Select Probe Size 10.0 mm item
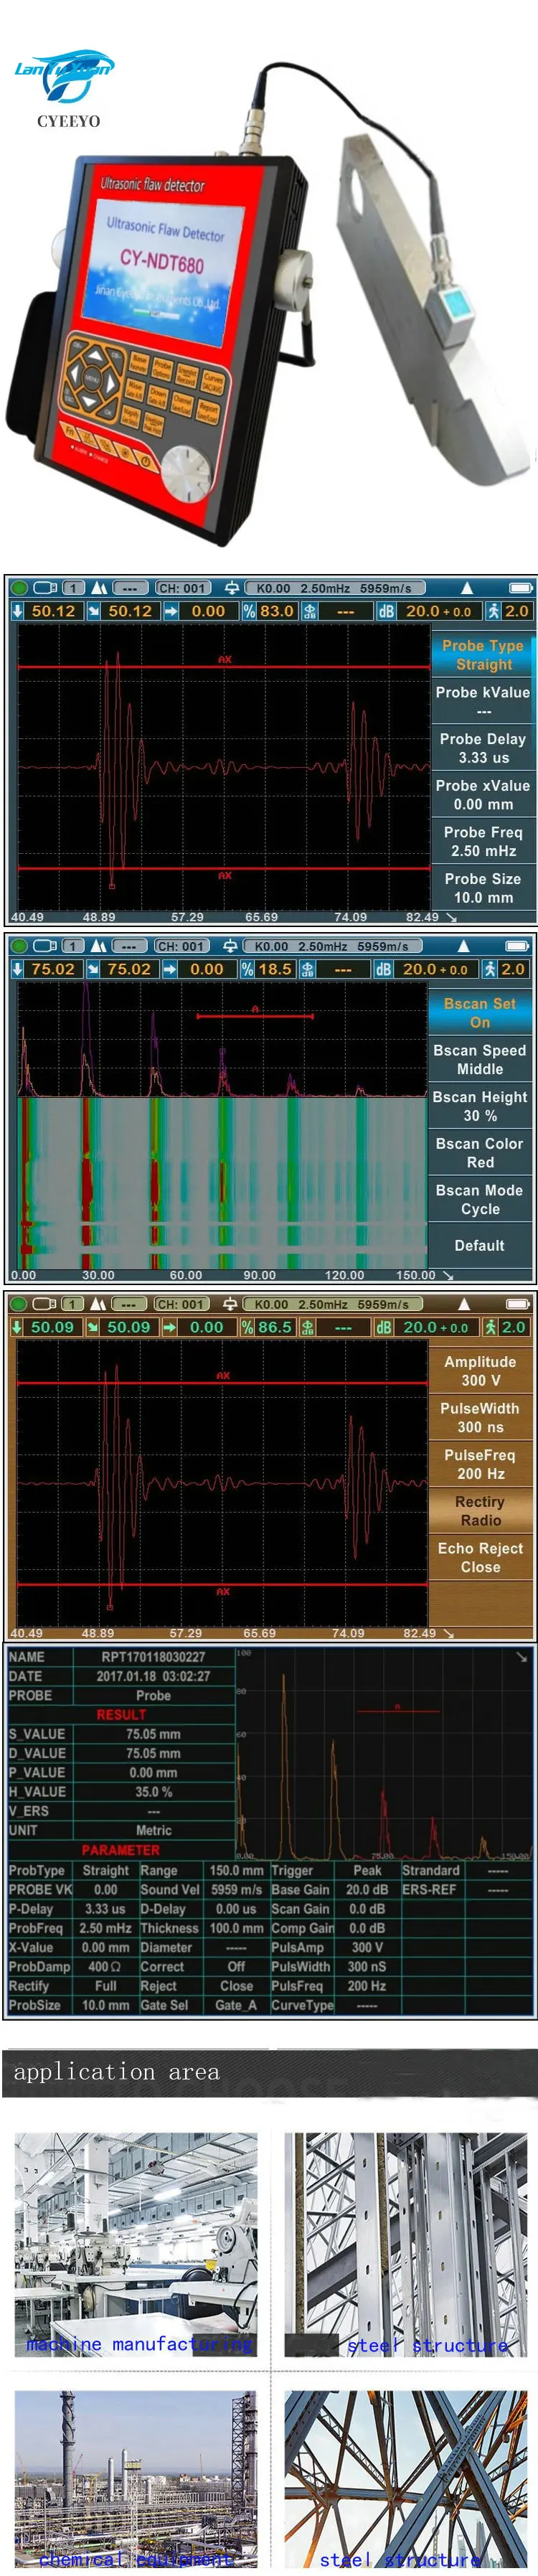This screenshot has width=538, height=2576. click(x=483, y=888)
